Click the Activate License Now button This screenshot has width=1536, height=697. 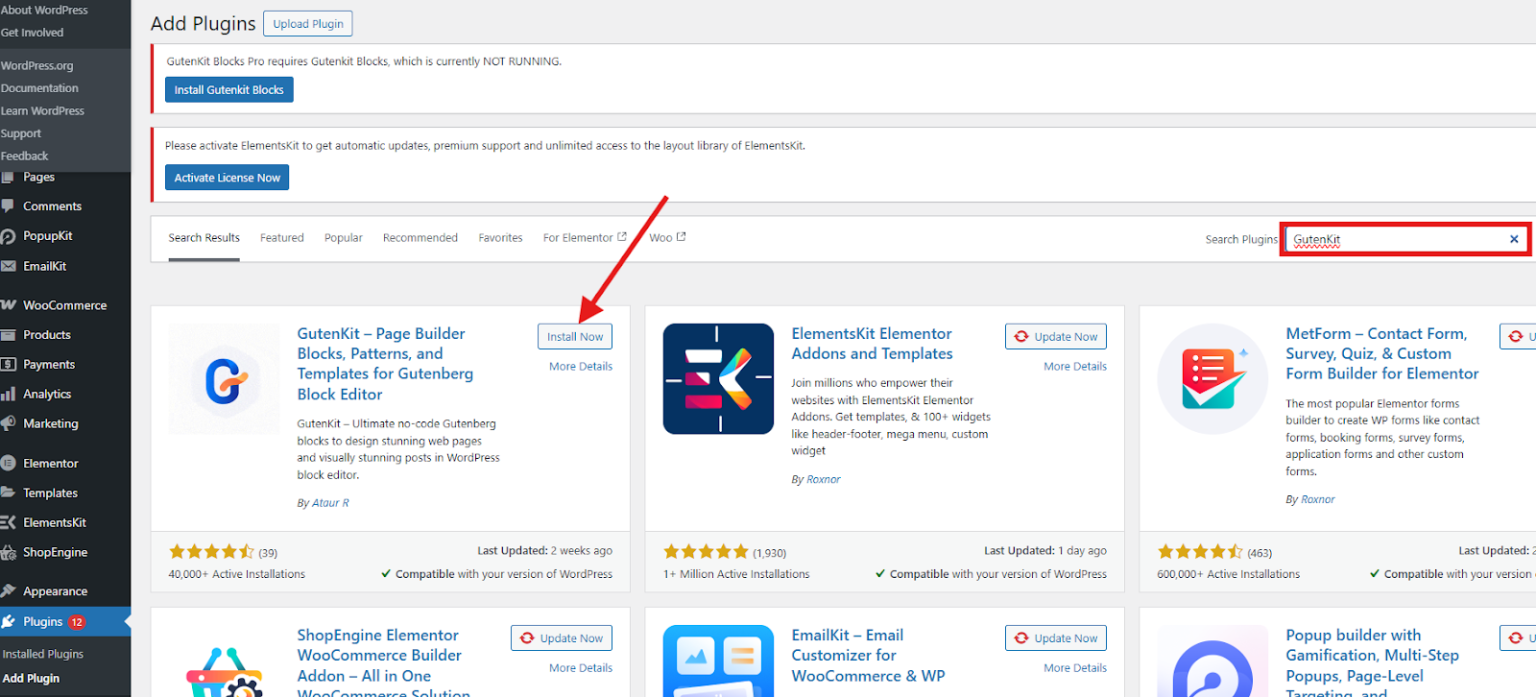(x=227, y=178)
